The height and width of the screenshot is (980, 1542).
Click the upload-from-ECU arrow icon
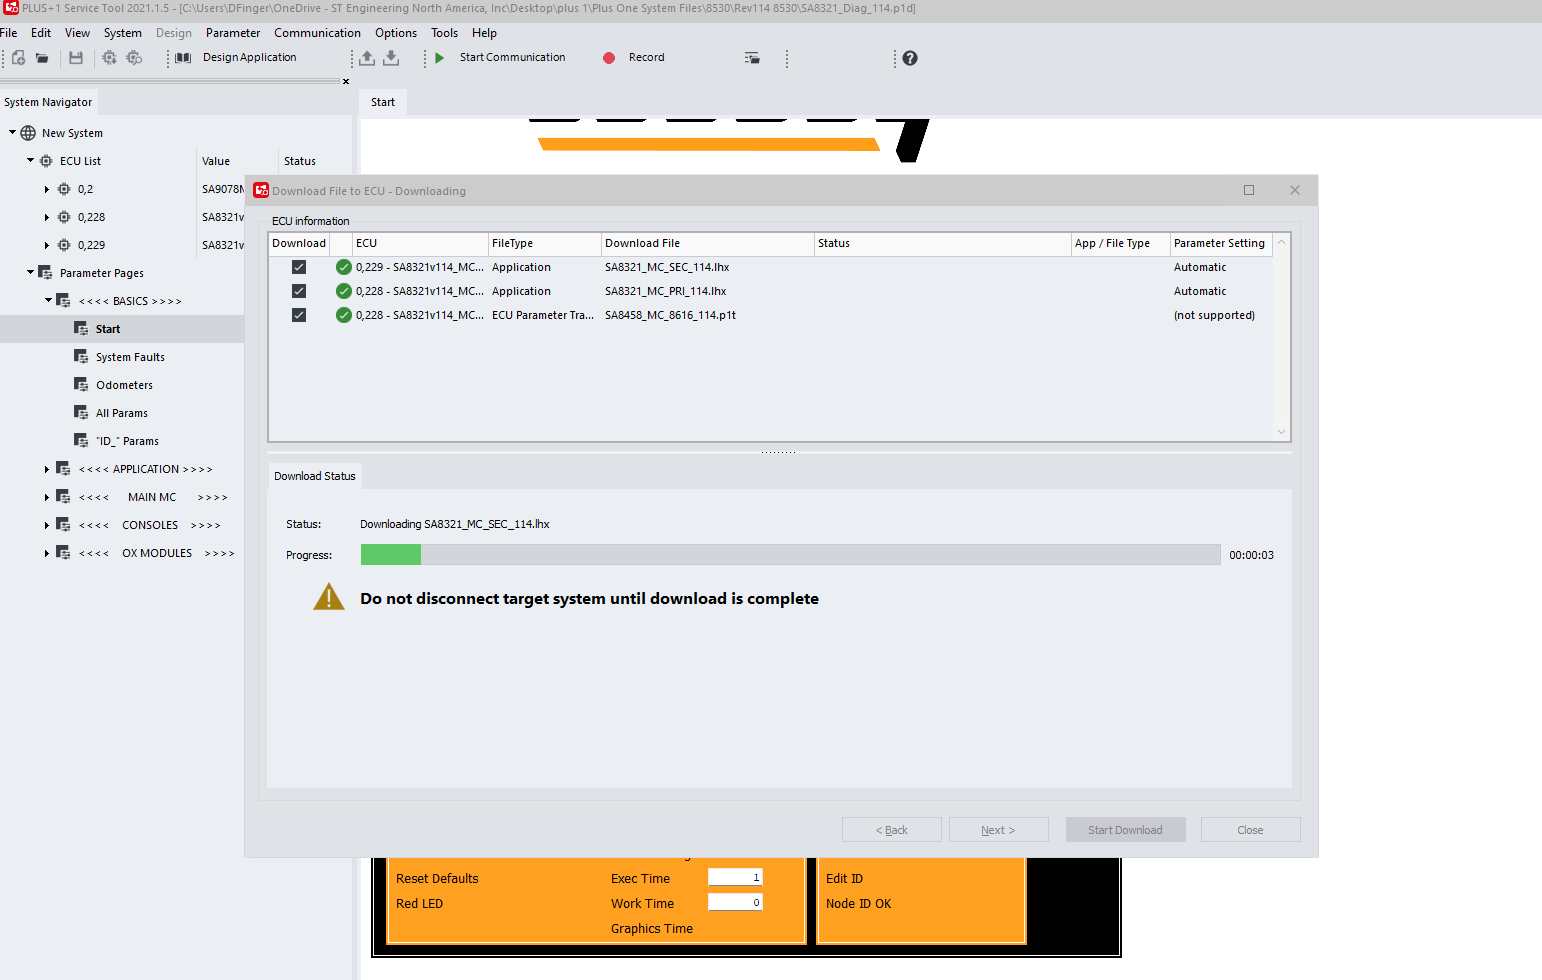[x=367, y=58]
